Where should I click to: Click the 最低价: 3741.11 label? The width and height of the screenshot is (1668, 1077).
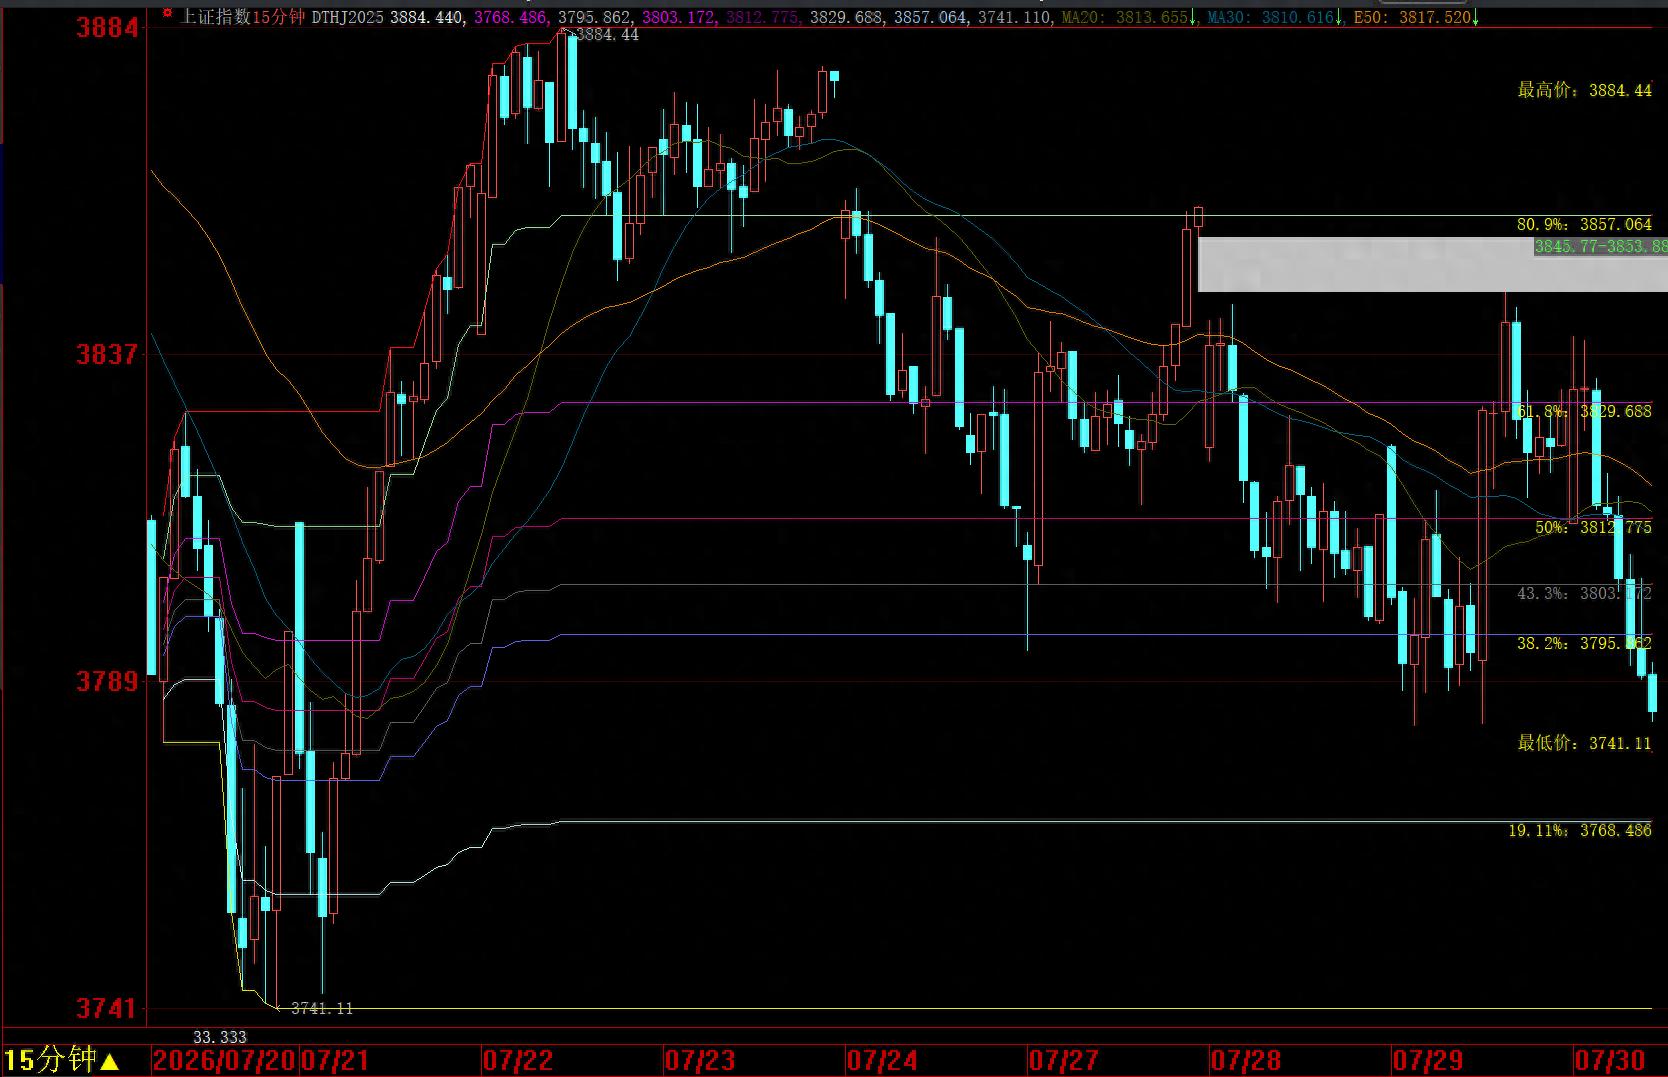click(1585, 743)
